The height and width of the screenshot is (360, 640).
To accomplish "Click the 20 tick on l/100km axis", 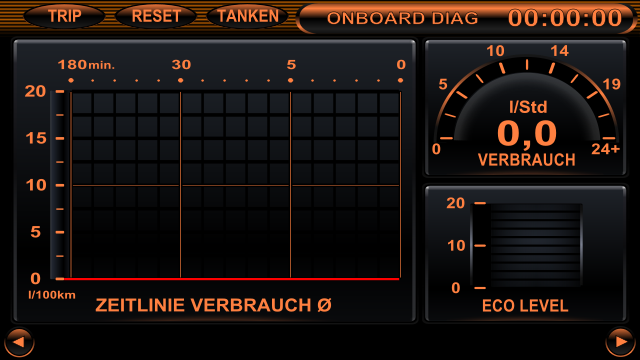I will point(60,91).
